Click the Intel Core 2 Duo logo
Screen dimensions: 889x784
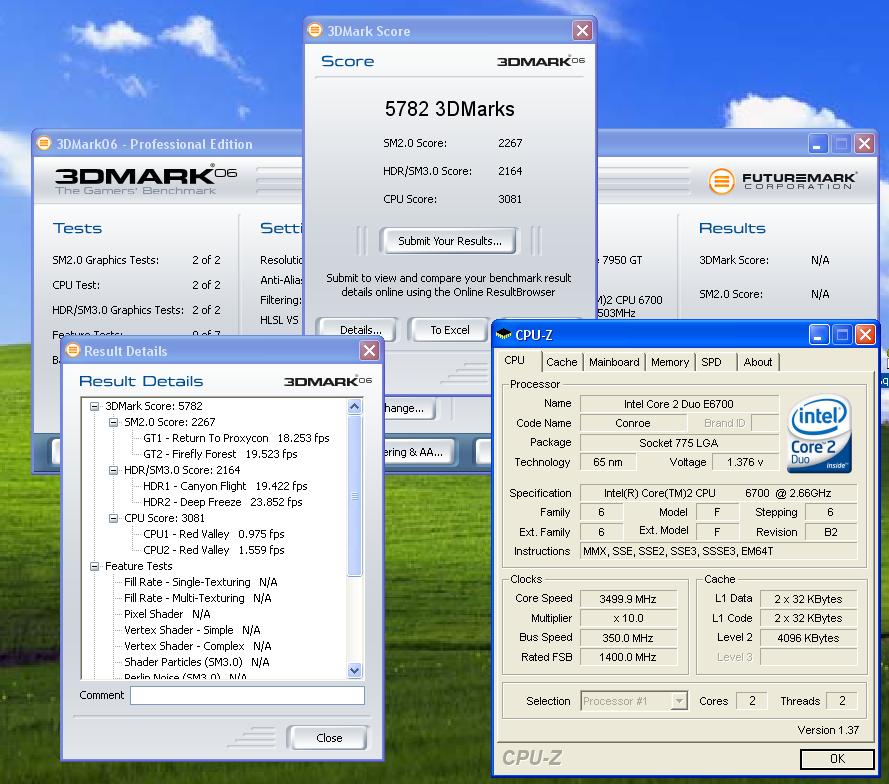click(x=820, y=435)
